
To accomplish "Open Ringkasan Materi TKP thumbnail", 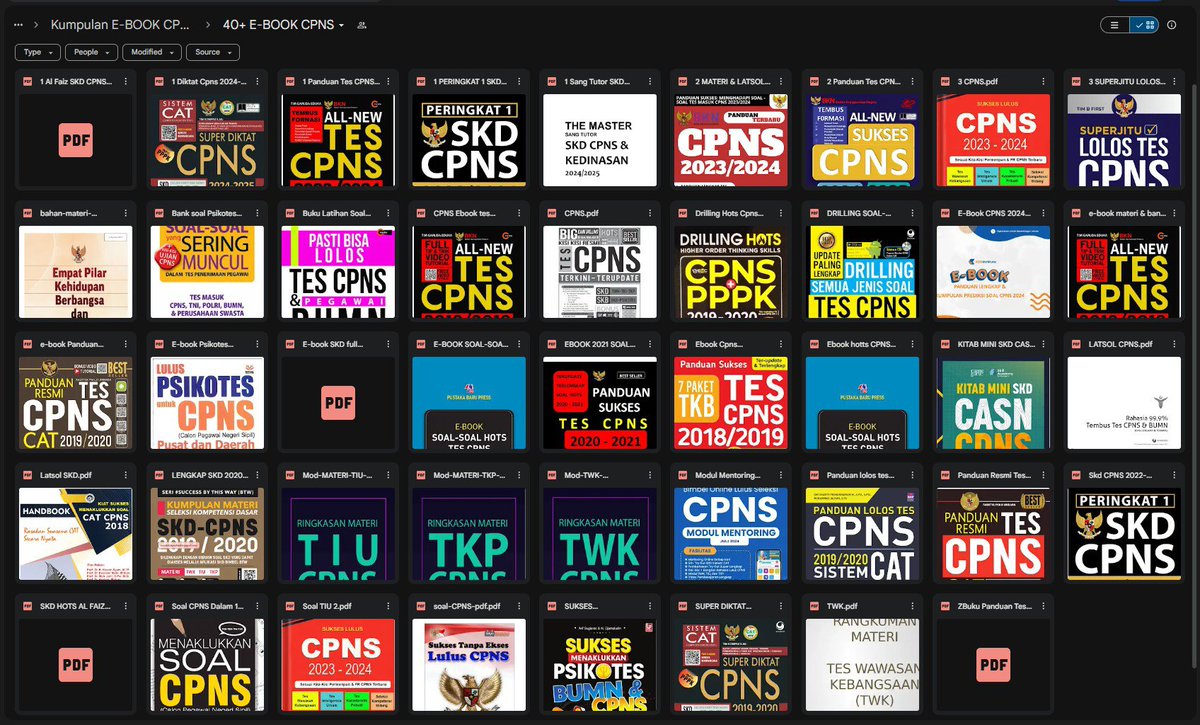I will (x=469, y=533).
